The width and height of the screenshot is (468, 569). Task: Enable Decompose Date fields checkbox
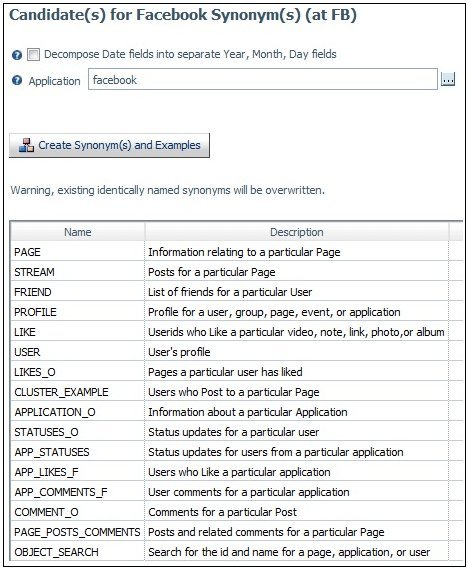coord(33,55)
